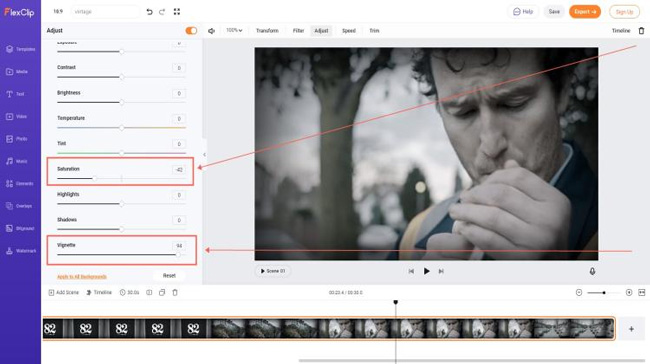Click the Saturation value box
This screenshot has height=364, width=650.
coord(179,170)
